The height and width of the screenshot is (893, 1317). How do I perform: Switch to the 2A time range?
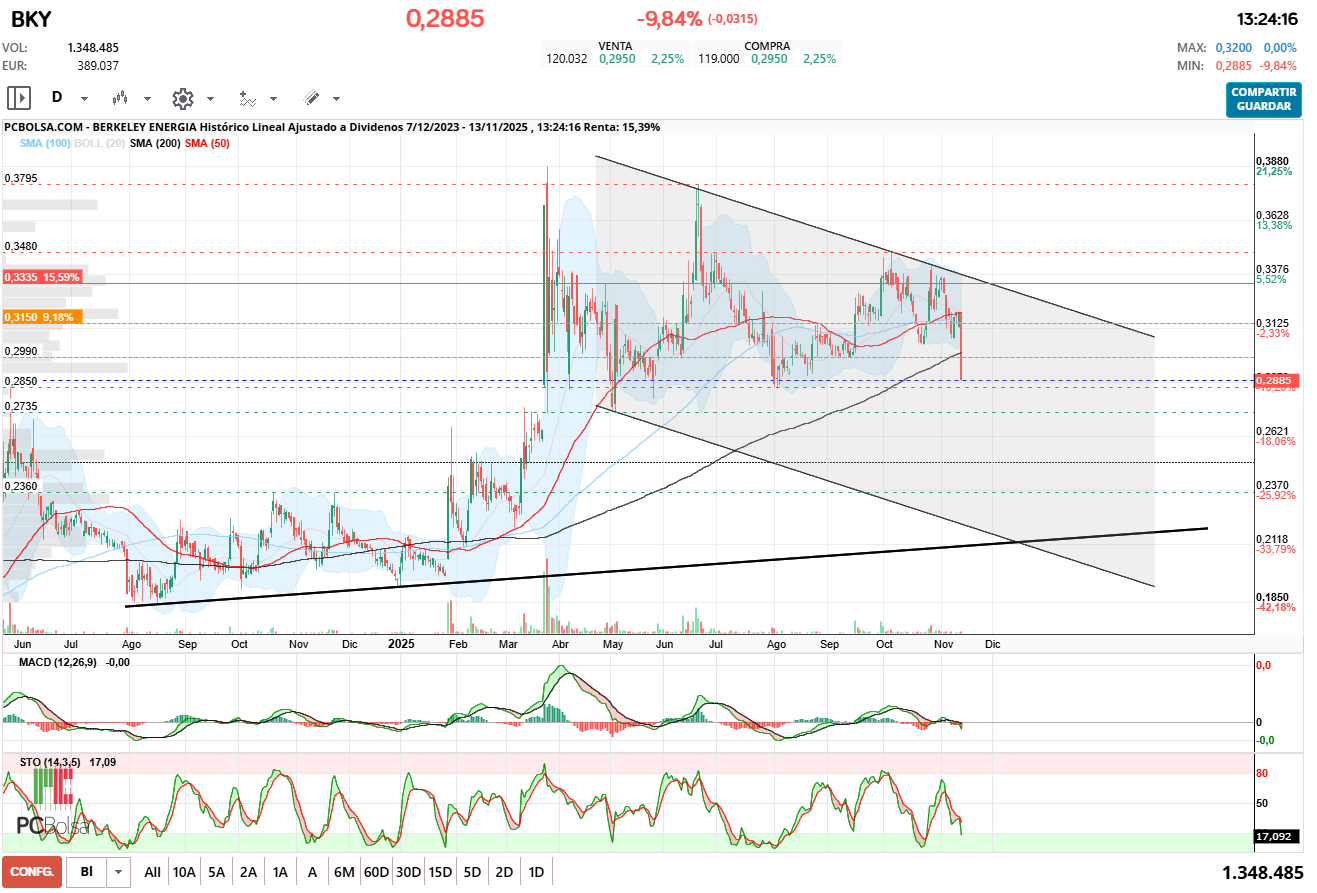[x=248, y=872]
